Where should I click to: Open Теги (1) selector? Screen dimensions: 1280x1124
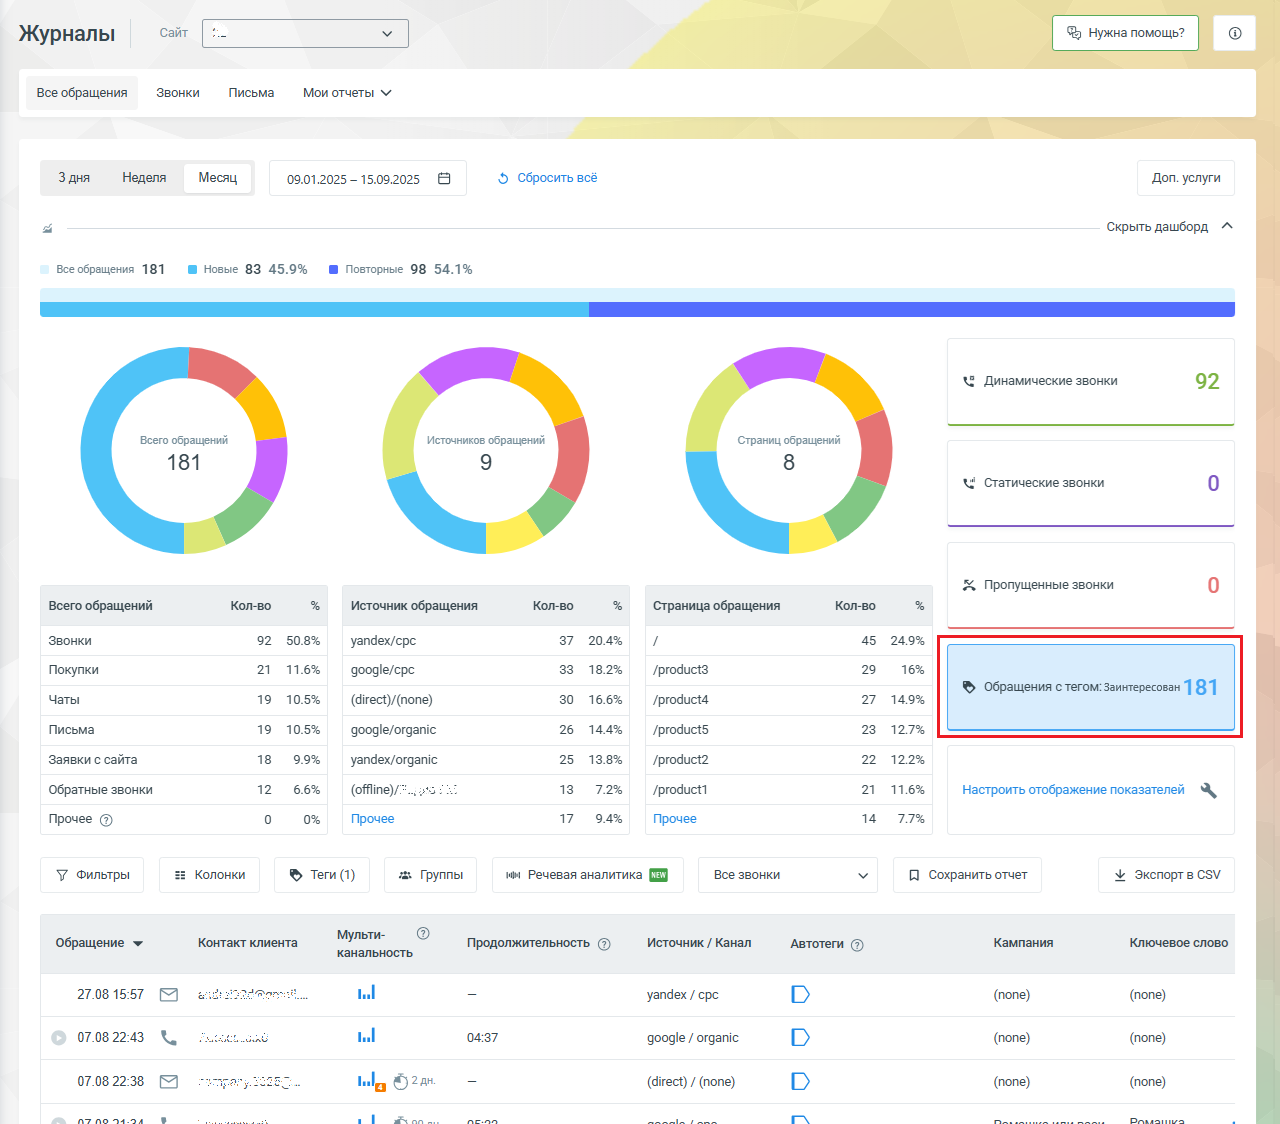pyautogui.click(x=322, y=875)
